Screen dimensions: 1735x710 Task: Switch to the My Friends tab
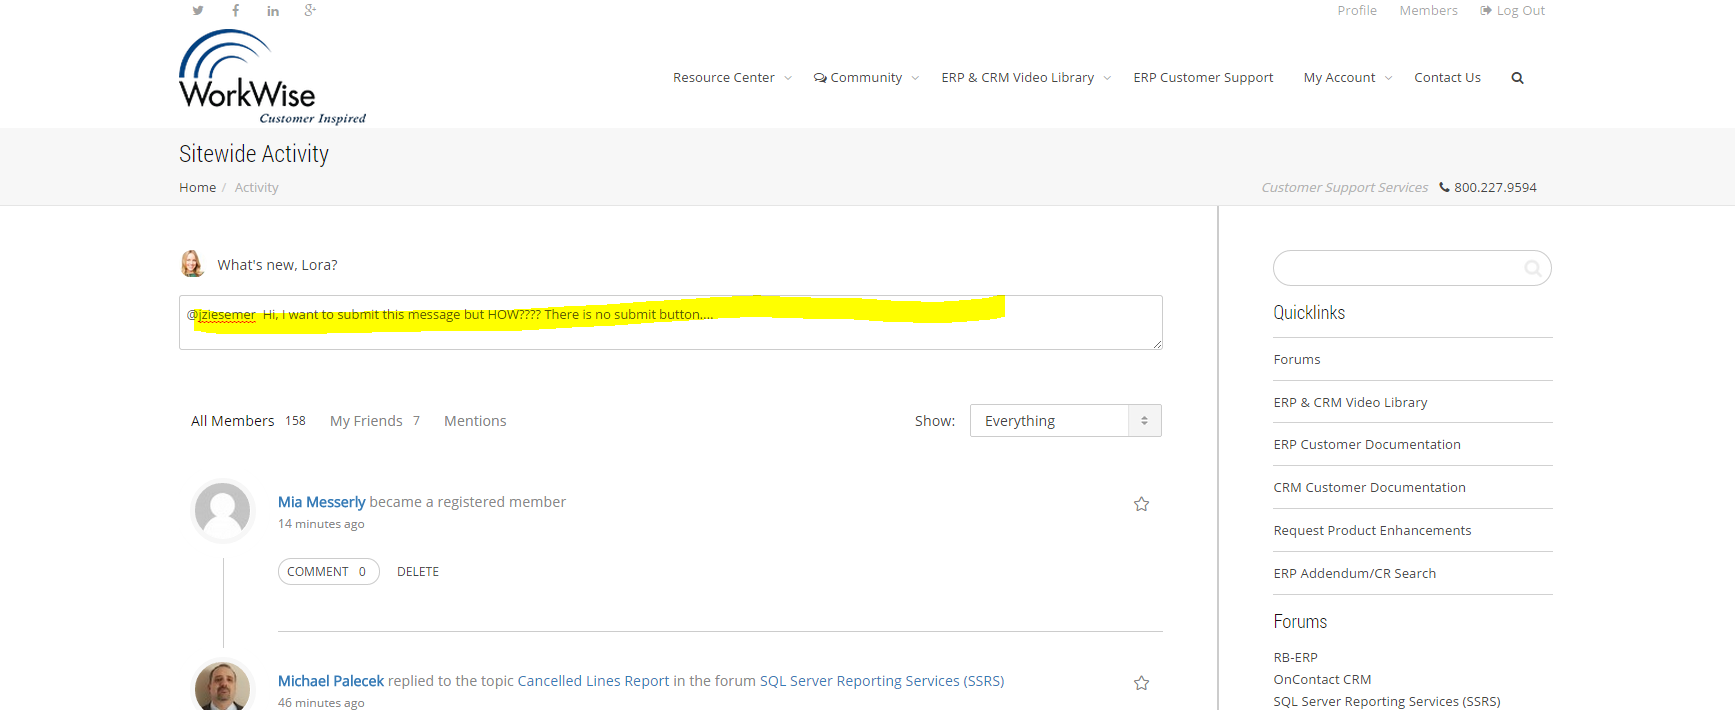point(366,421)
